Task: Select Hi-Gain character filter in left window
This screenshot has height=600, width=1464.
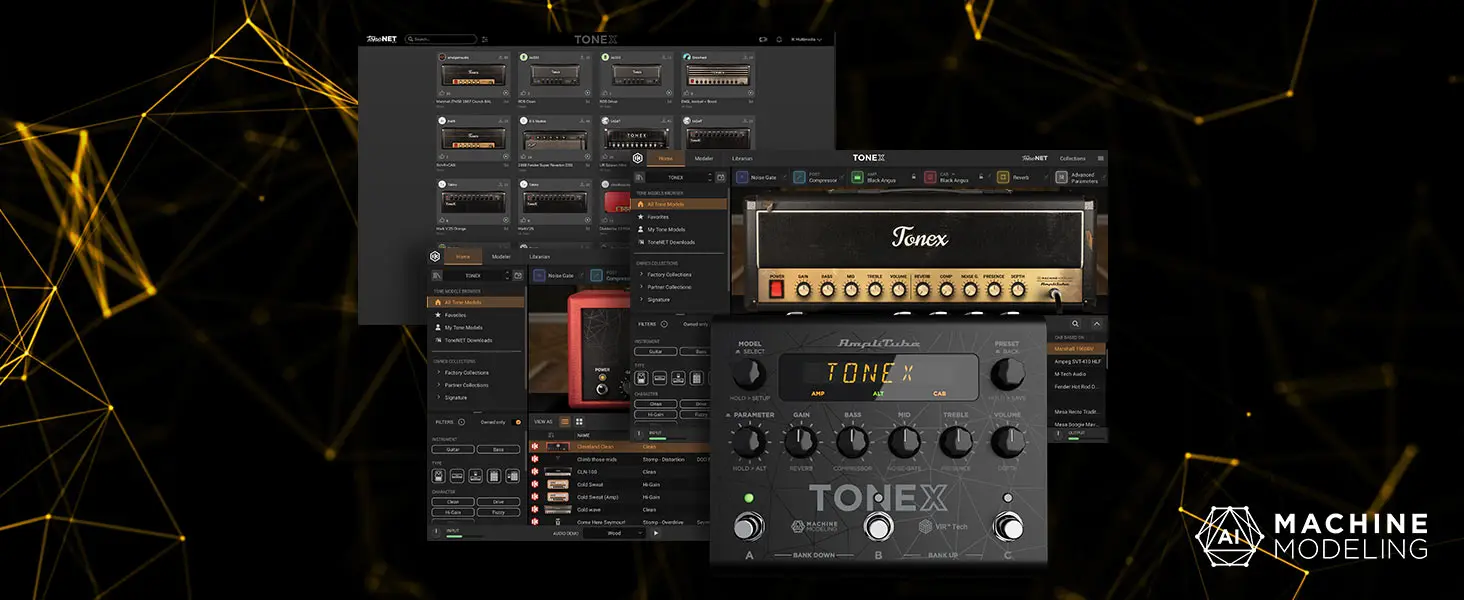Action: (453, 511)
